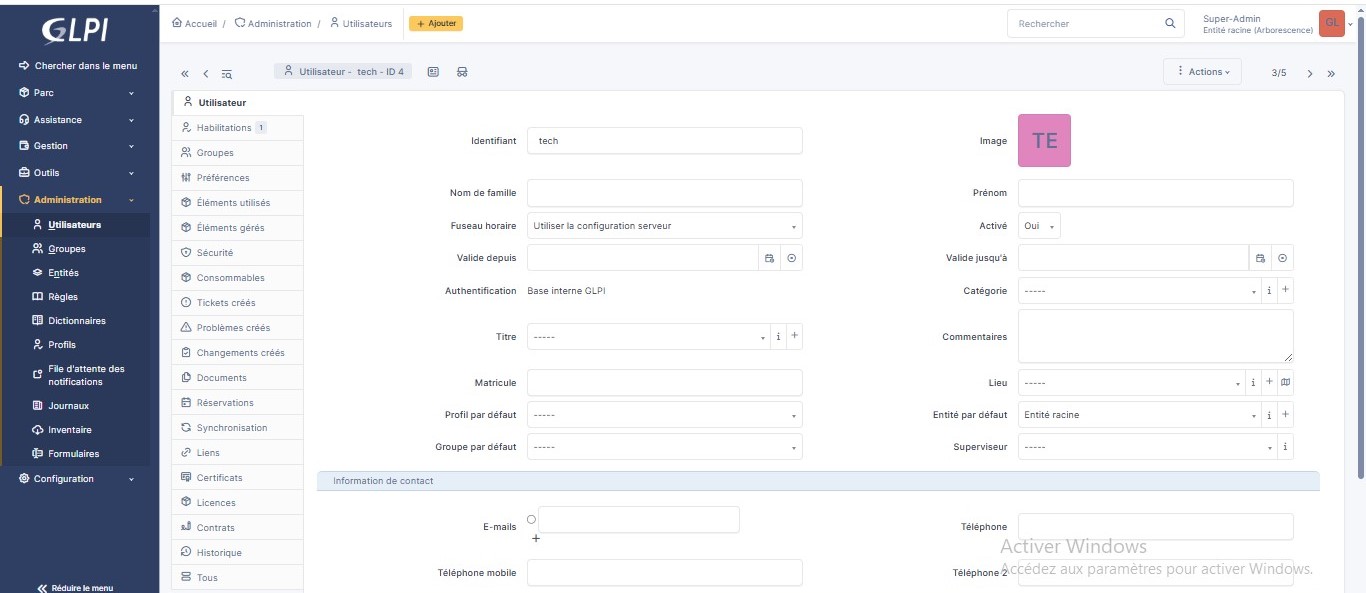Expand the Assistance sidebar menu
The height and width of the screenshot is (593, 1366).
75,120
